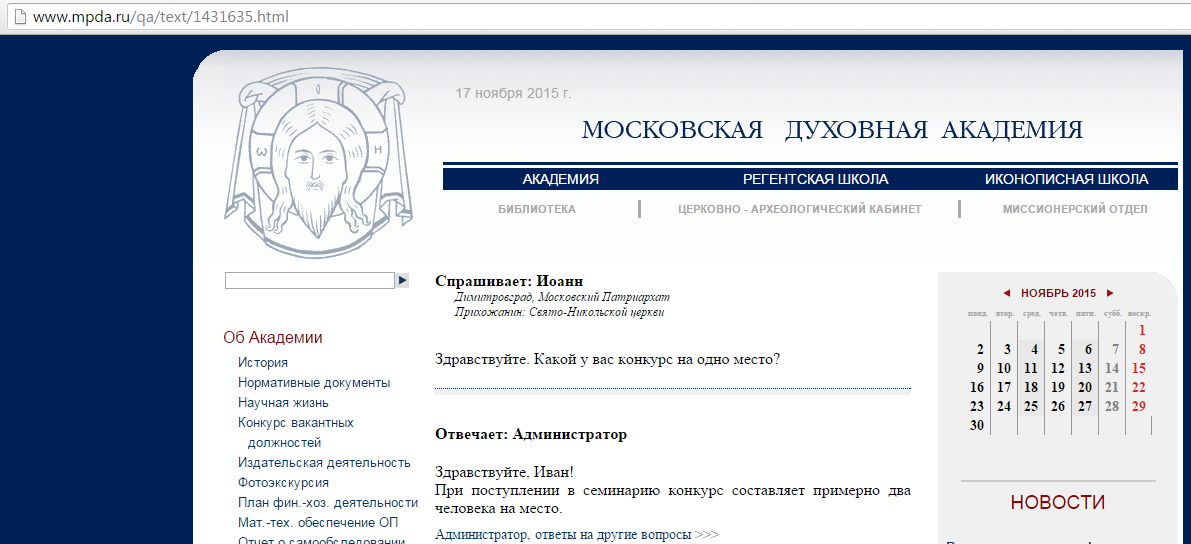
Task: Open the АКАДЕМИЯ menu tab
Action: pos(561,180)
